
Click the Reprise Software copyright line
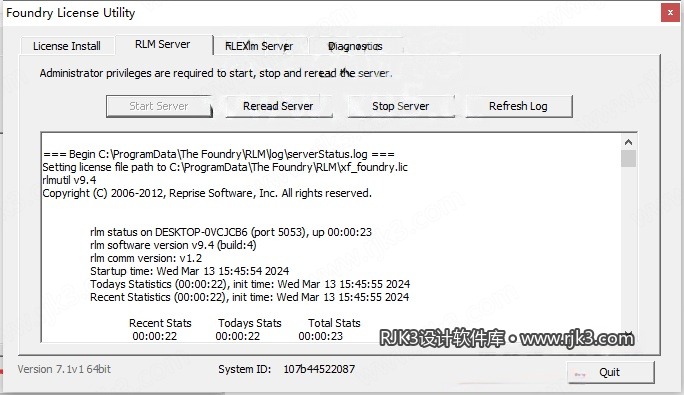(207, 193)
